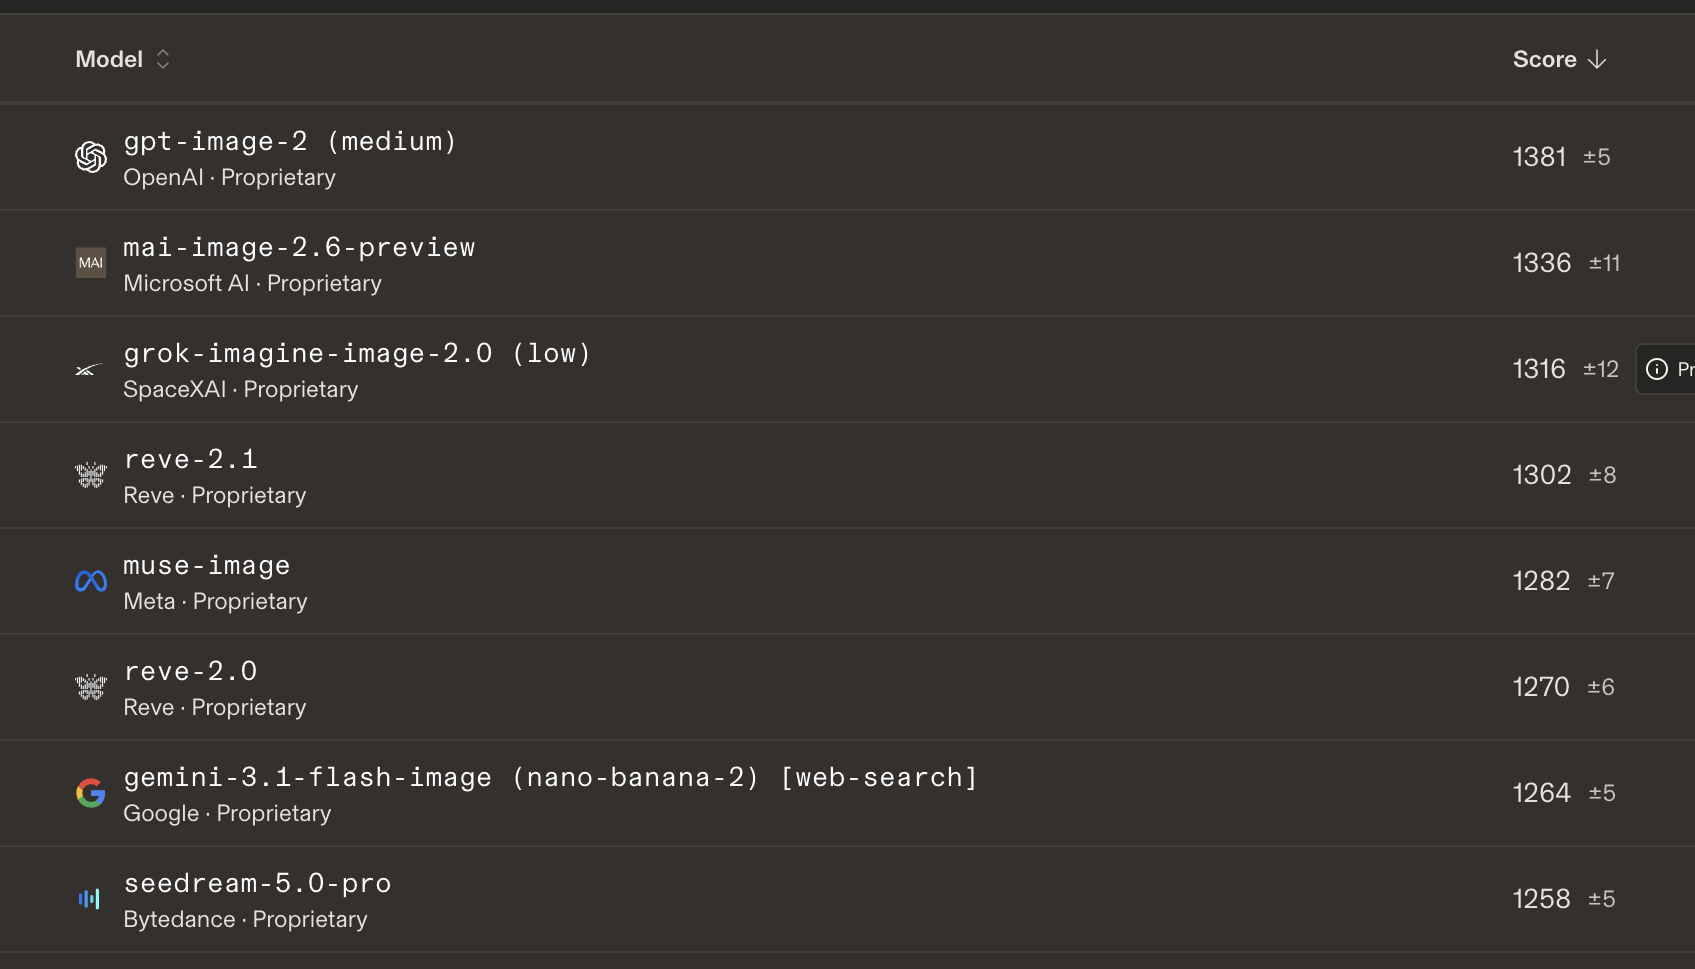Click the "Reve · Proprietary" subtitle under reve-2.1
The width and height of the screenshot is (1695, 969).
[x=214, y=496]
